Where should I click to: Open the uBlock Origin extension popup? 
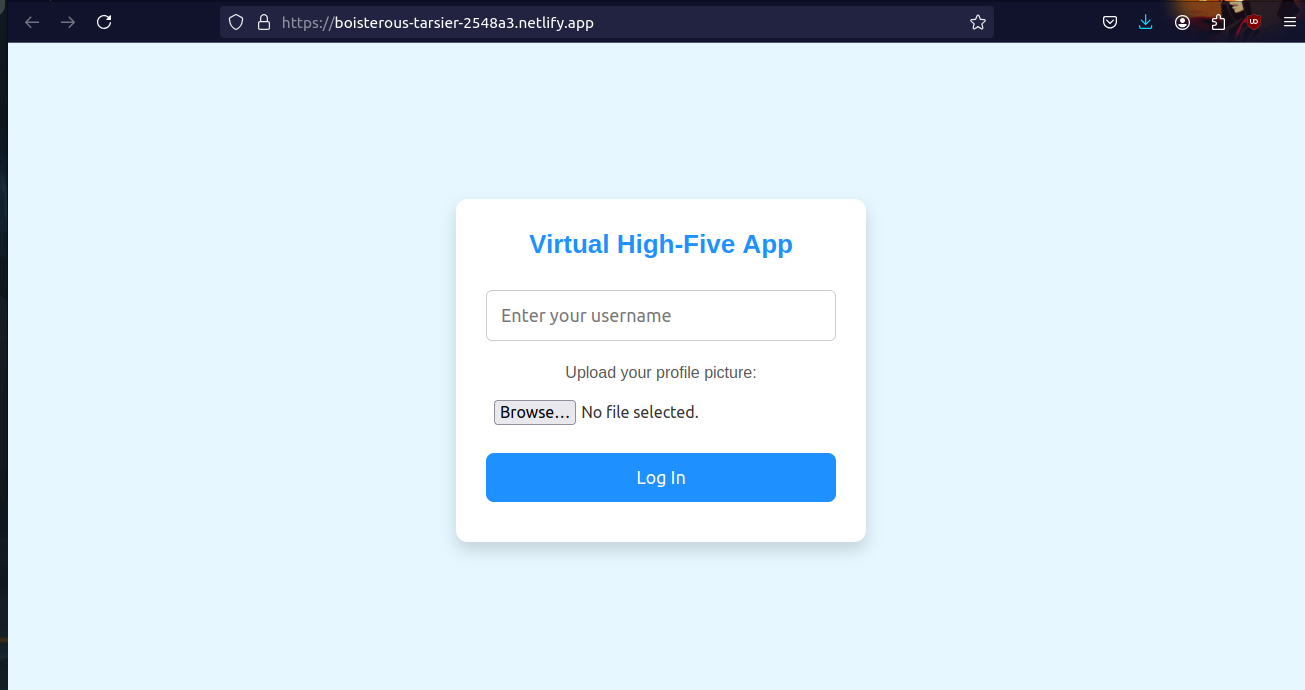pyautogui.click(x=1253, y=22)
